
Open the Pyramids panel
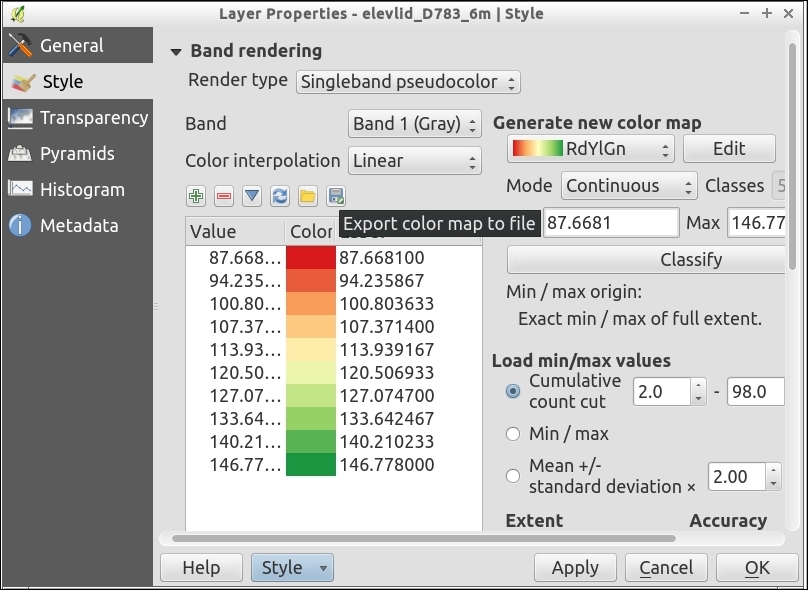tap(77, 154)
